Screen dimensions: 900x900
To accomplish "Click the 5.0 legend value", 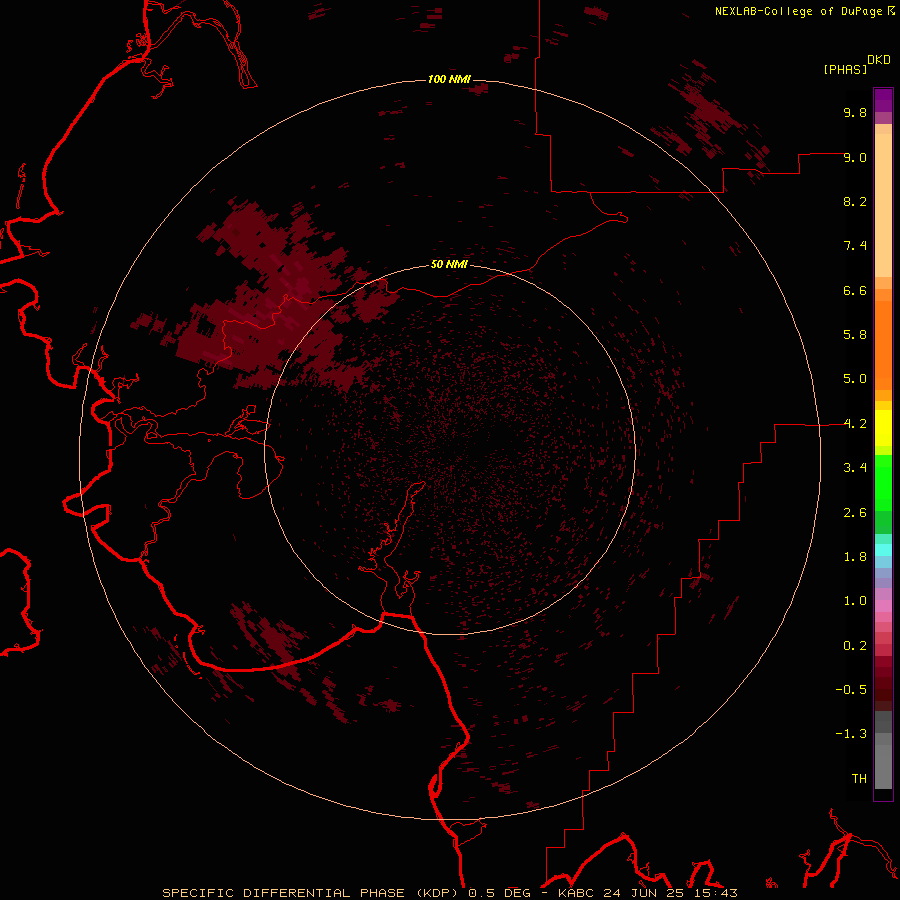I will [x=855, y=379].
